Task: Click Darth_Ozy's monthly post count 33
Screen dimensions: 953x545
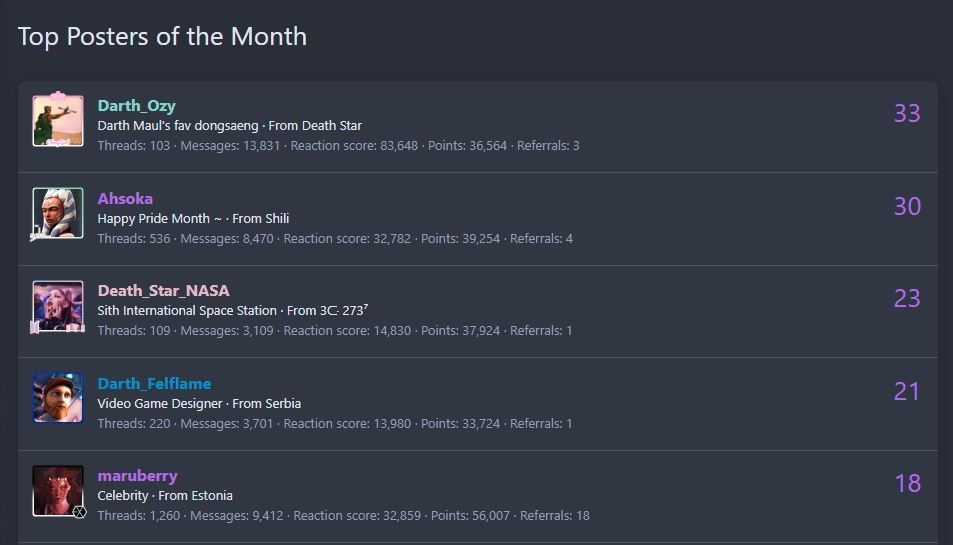Action: [907, 114]
